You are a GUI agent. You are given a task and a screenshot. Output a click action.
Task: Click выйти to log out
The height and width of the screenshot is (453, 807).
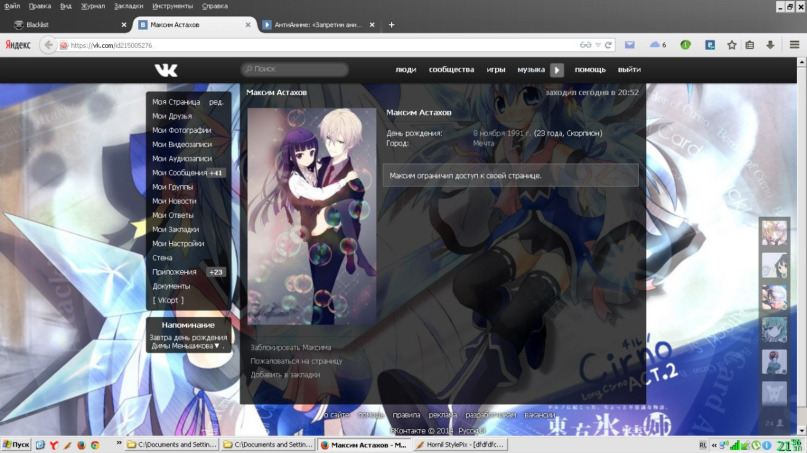[x=629, y=69]
